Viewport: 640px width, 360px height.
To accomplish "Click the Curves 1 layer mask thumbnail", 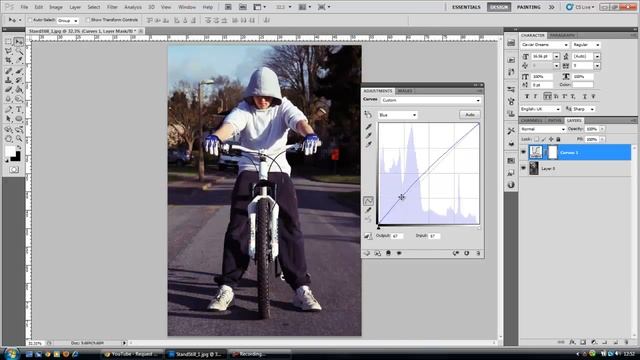I will click(552, 152).
